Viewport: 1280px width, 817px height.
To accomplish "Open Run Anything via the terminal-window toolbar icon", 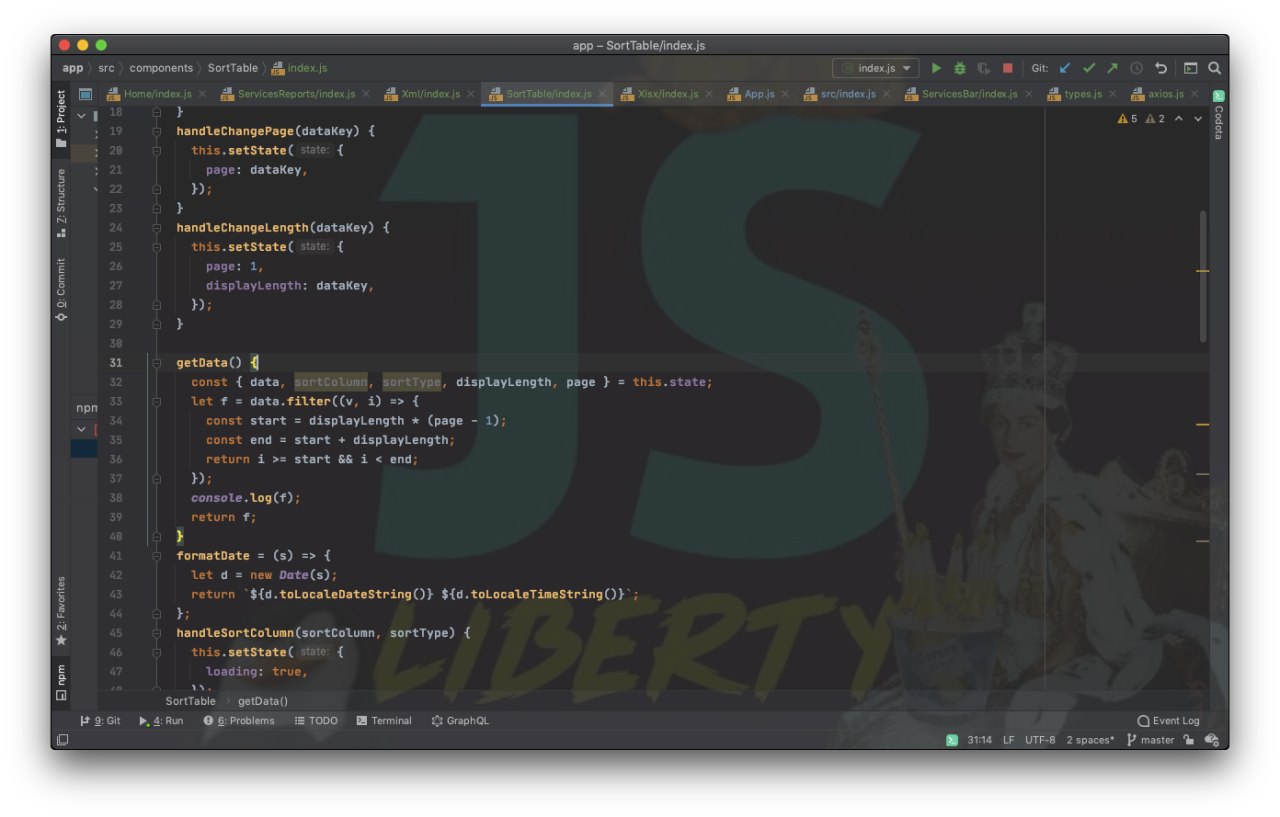I will [1190, 68].
